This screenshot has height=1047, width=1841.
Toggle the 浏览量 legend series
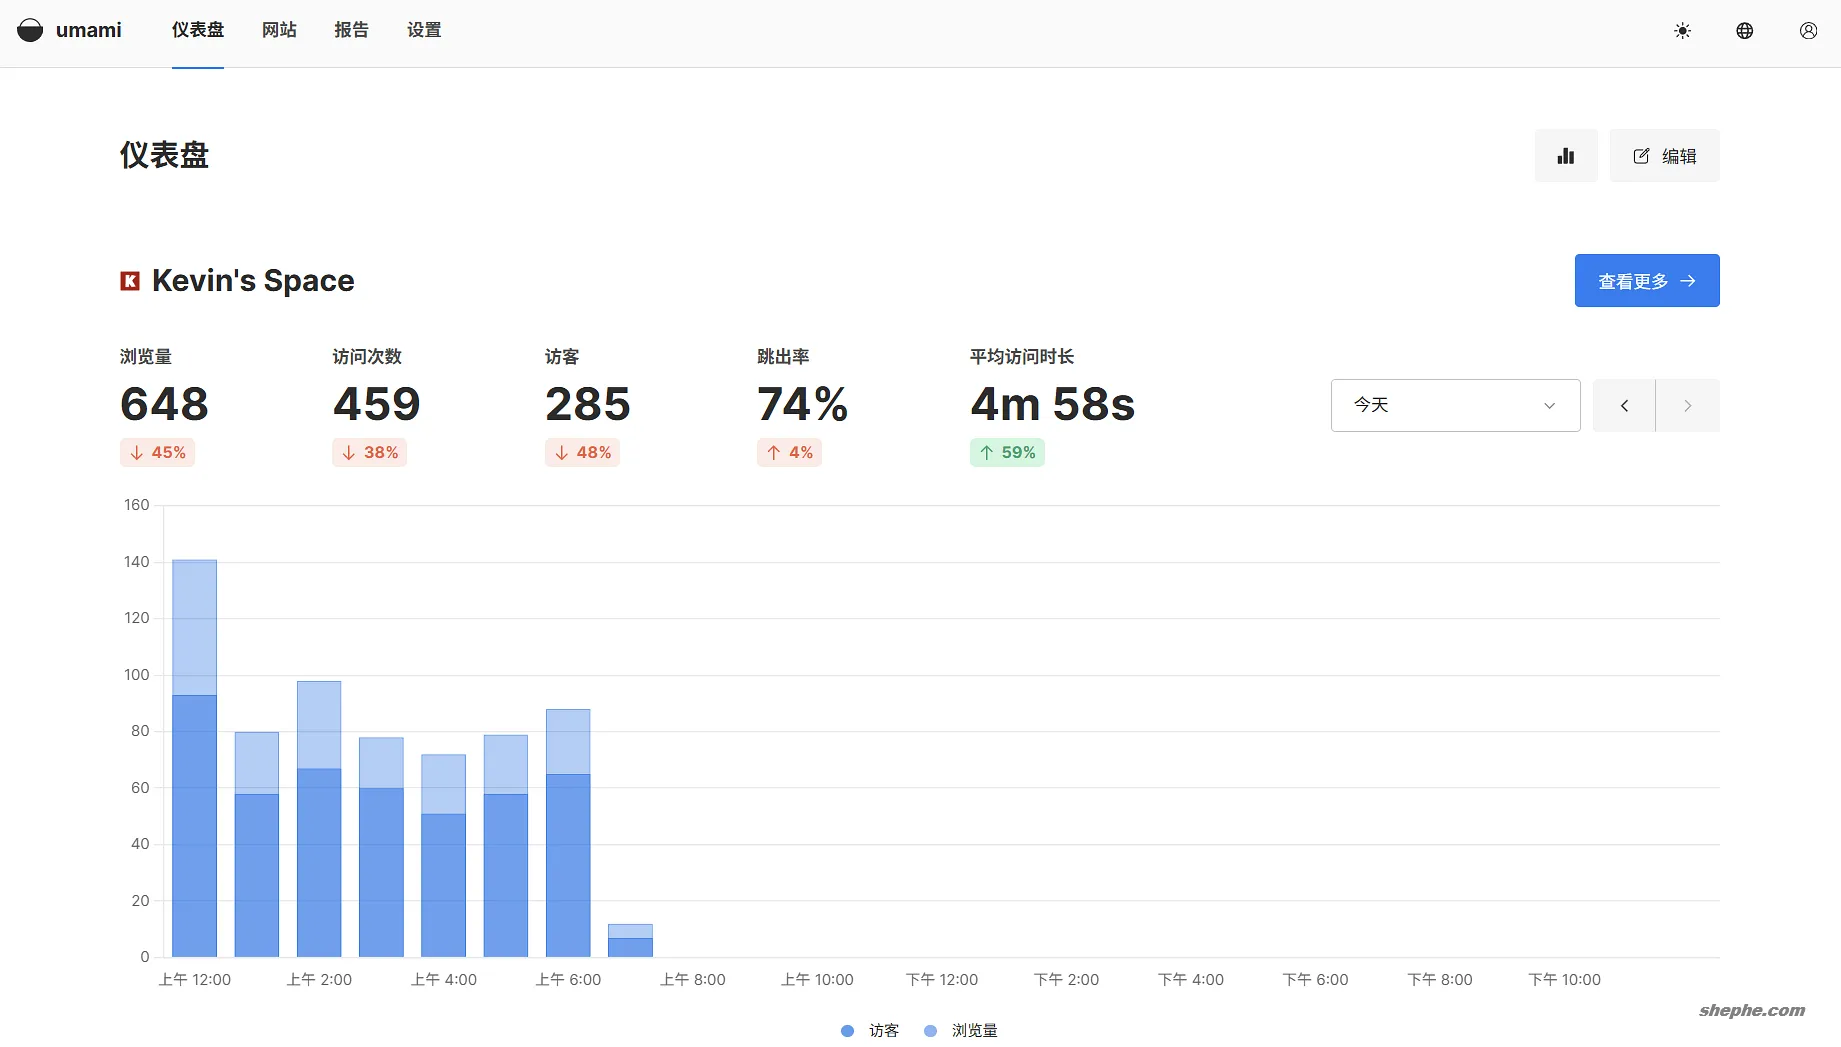point(961,1030)
